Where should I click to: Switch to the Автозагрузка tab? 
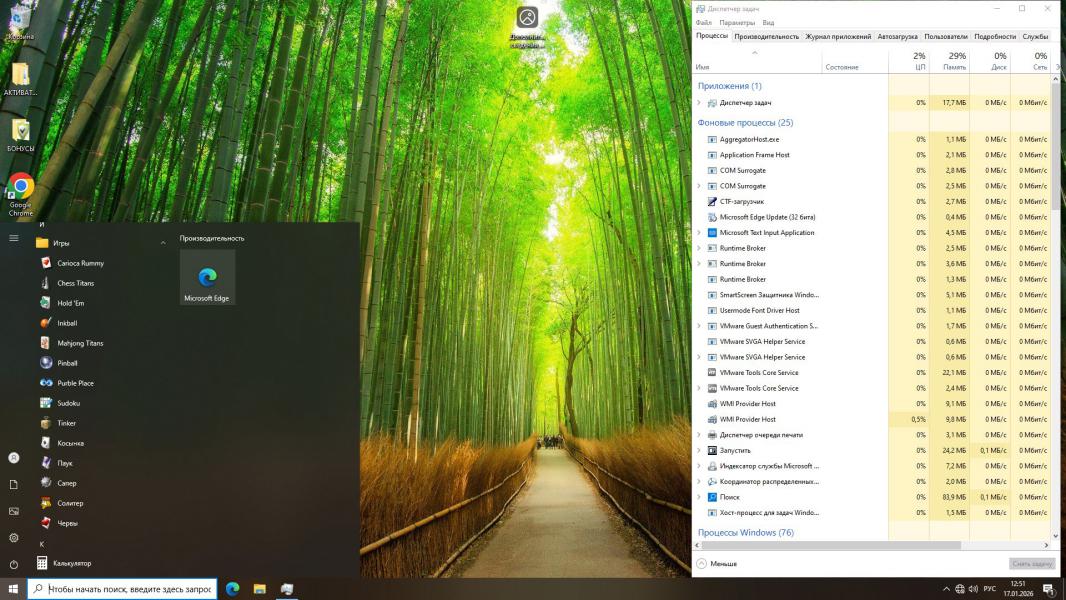click(x=897, y=36)
